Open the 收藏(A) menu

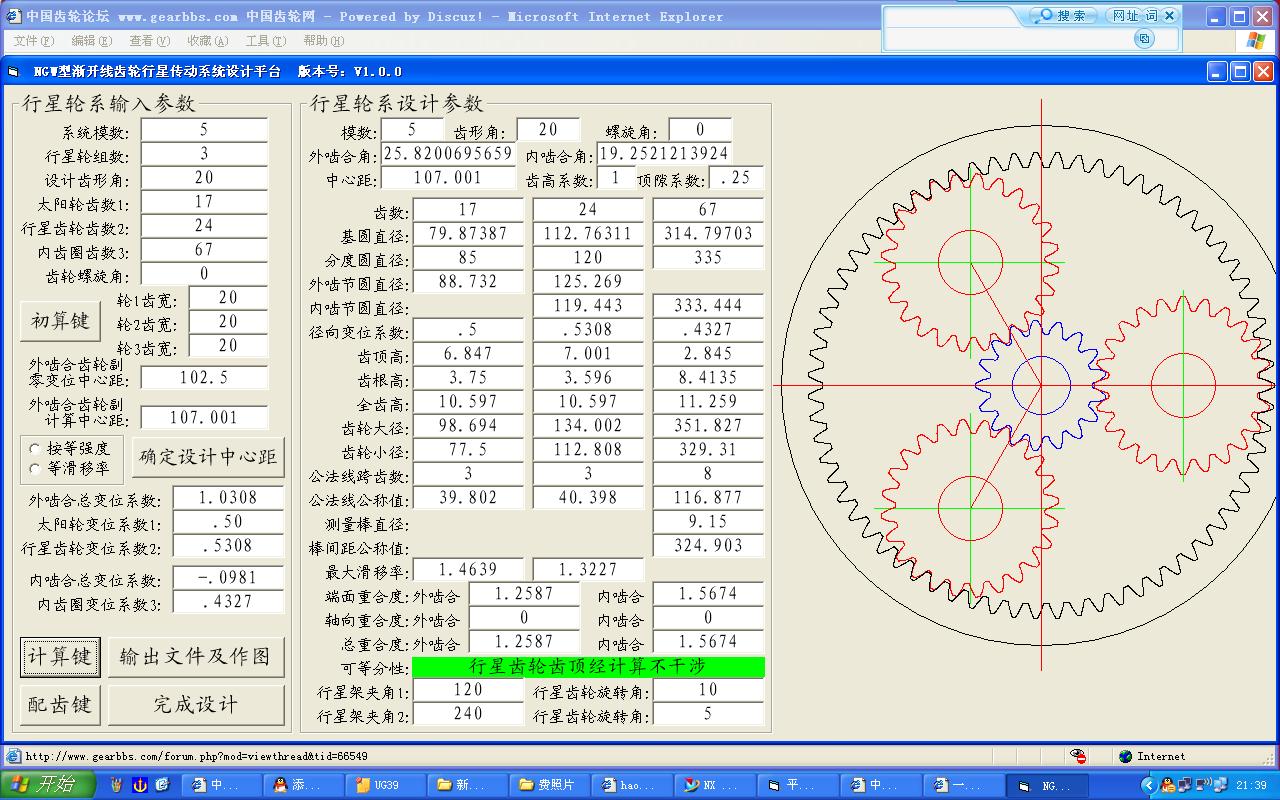tap(207, 40)
